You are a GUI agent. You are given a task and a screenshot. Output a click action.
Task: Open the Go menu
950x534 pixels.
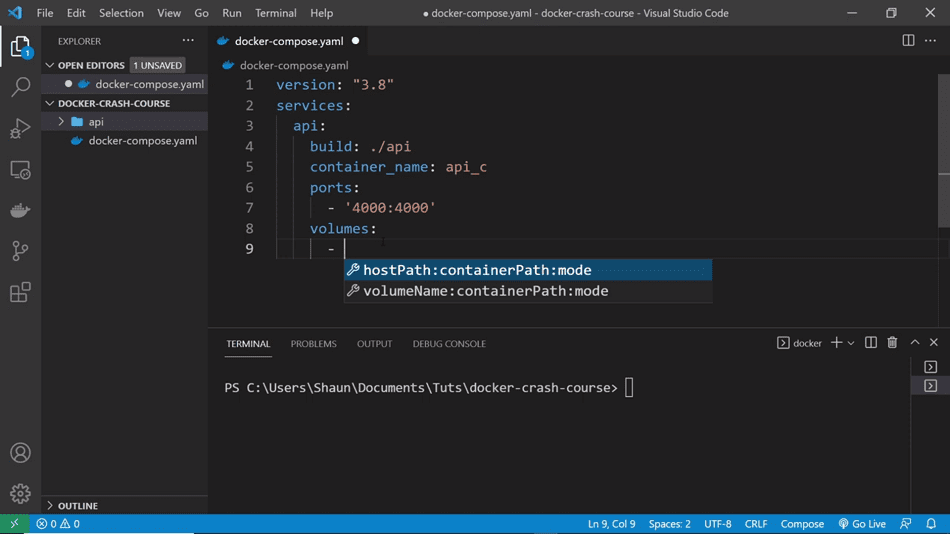[x=201, y=13]
